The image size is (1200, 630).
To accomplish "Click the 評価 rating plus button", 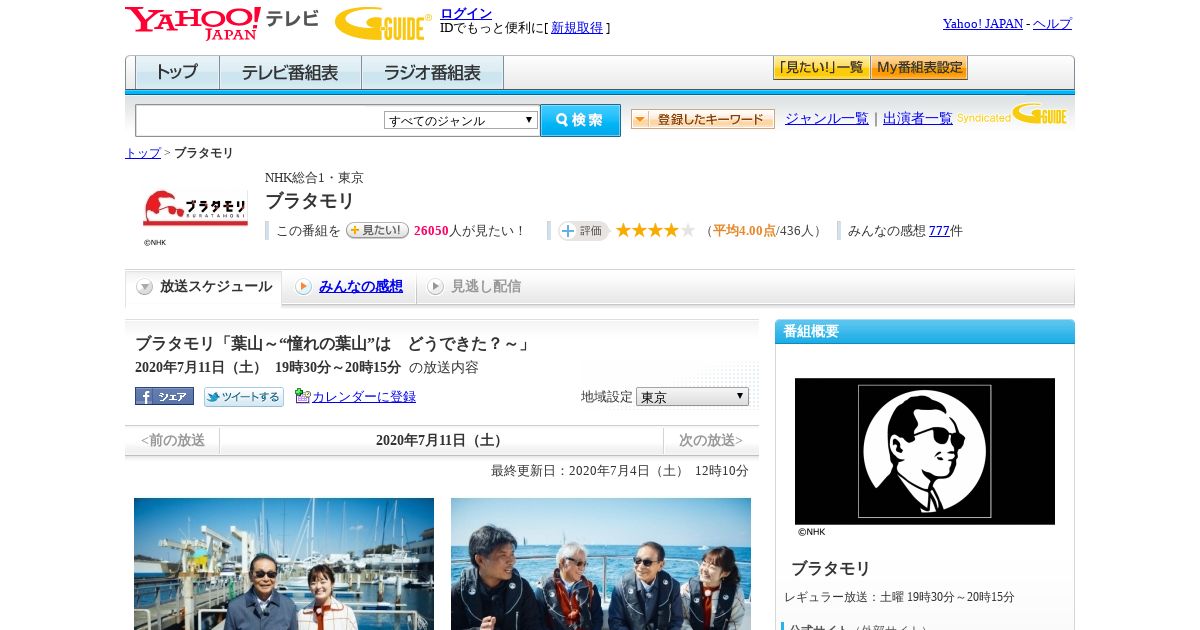I will pyautogui.click(x=584, y=231).
